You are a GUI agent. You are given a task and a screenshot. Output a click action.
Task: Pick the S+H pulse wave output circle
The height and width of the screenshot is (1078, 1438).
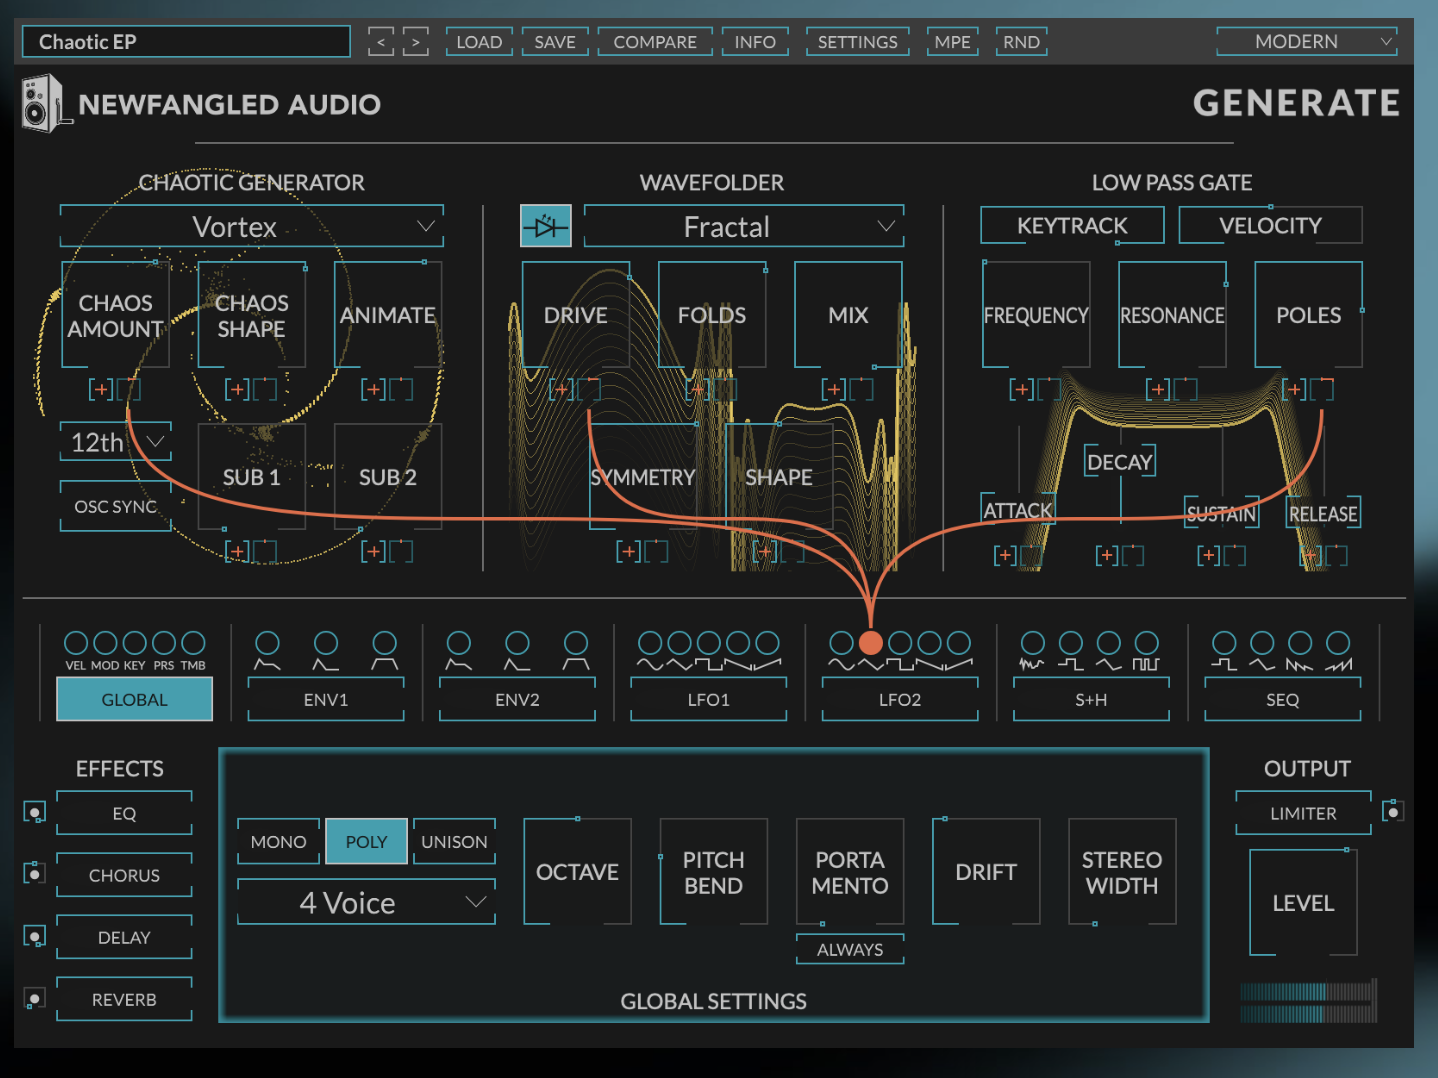click(x=1147, y=642)
